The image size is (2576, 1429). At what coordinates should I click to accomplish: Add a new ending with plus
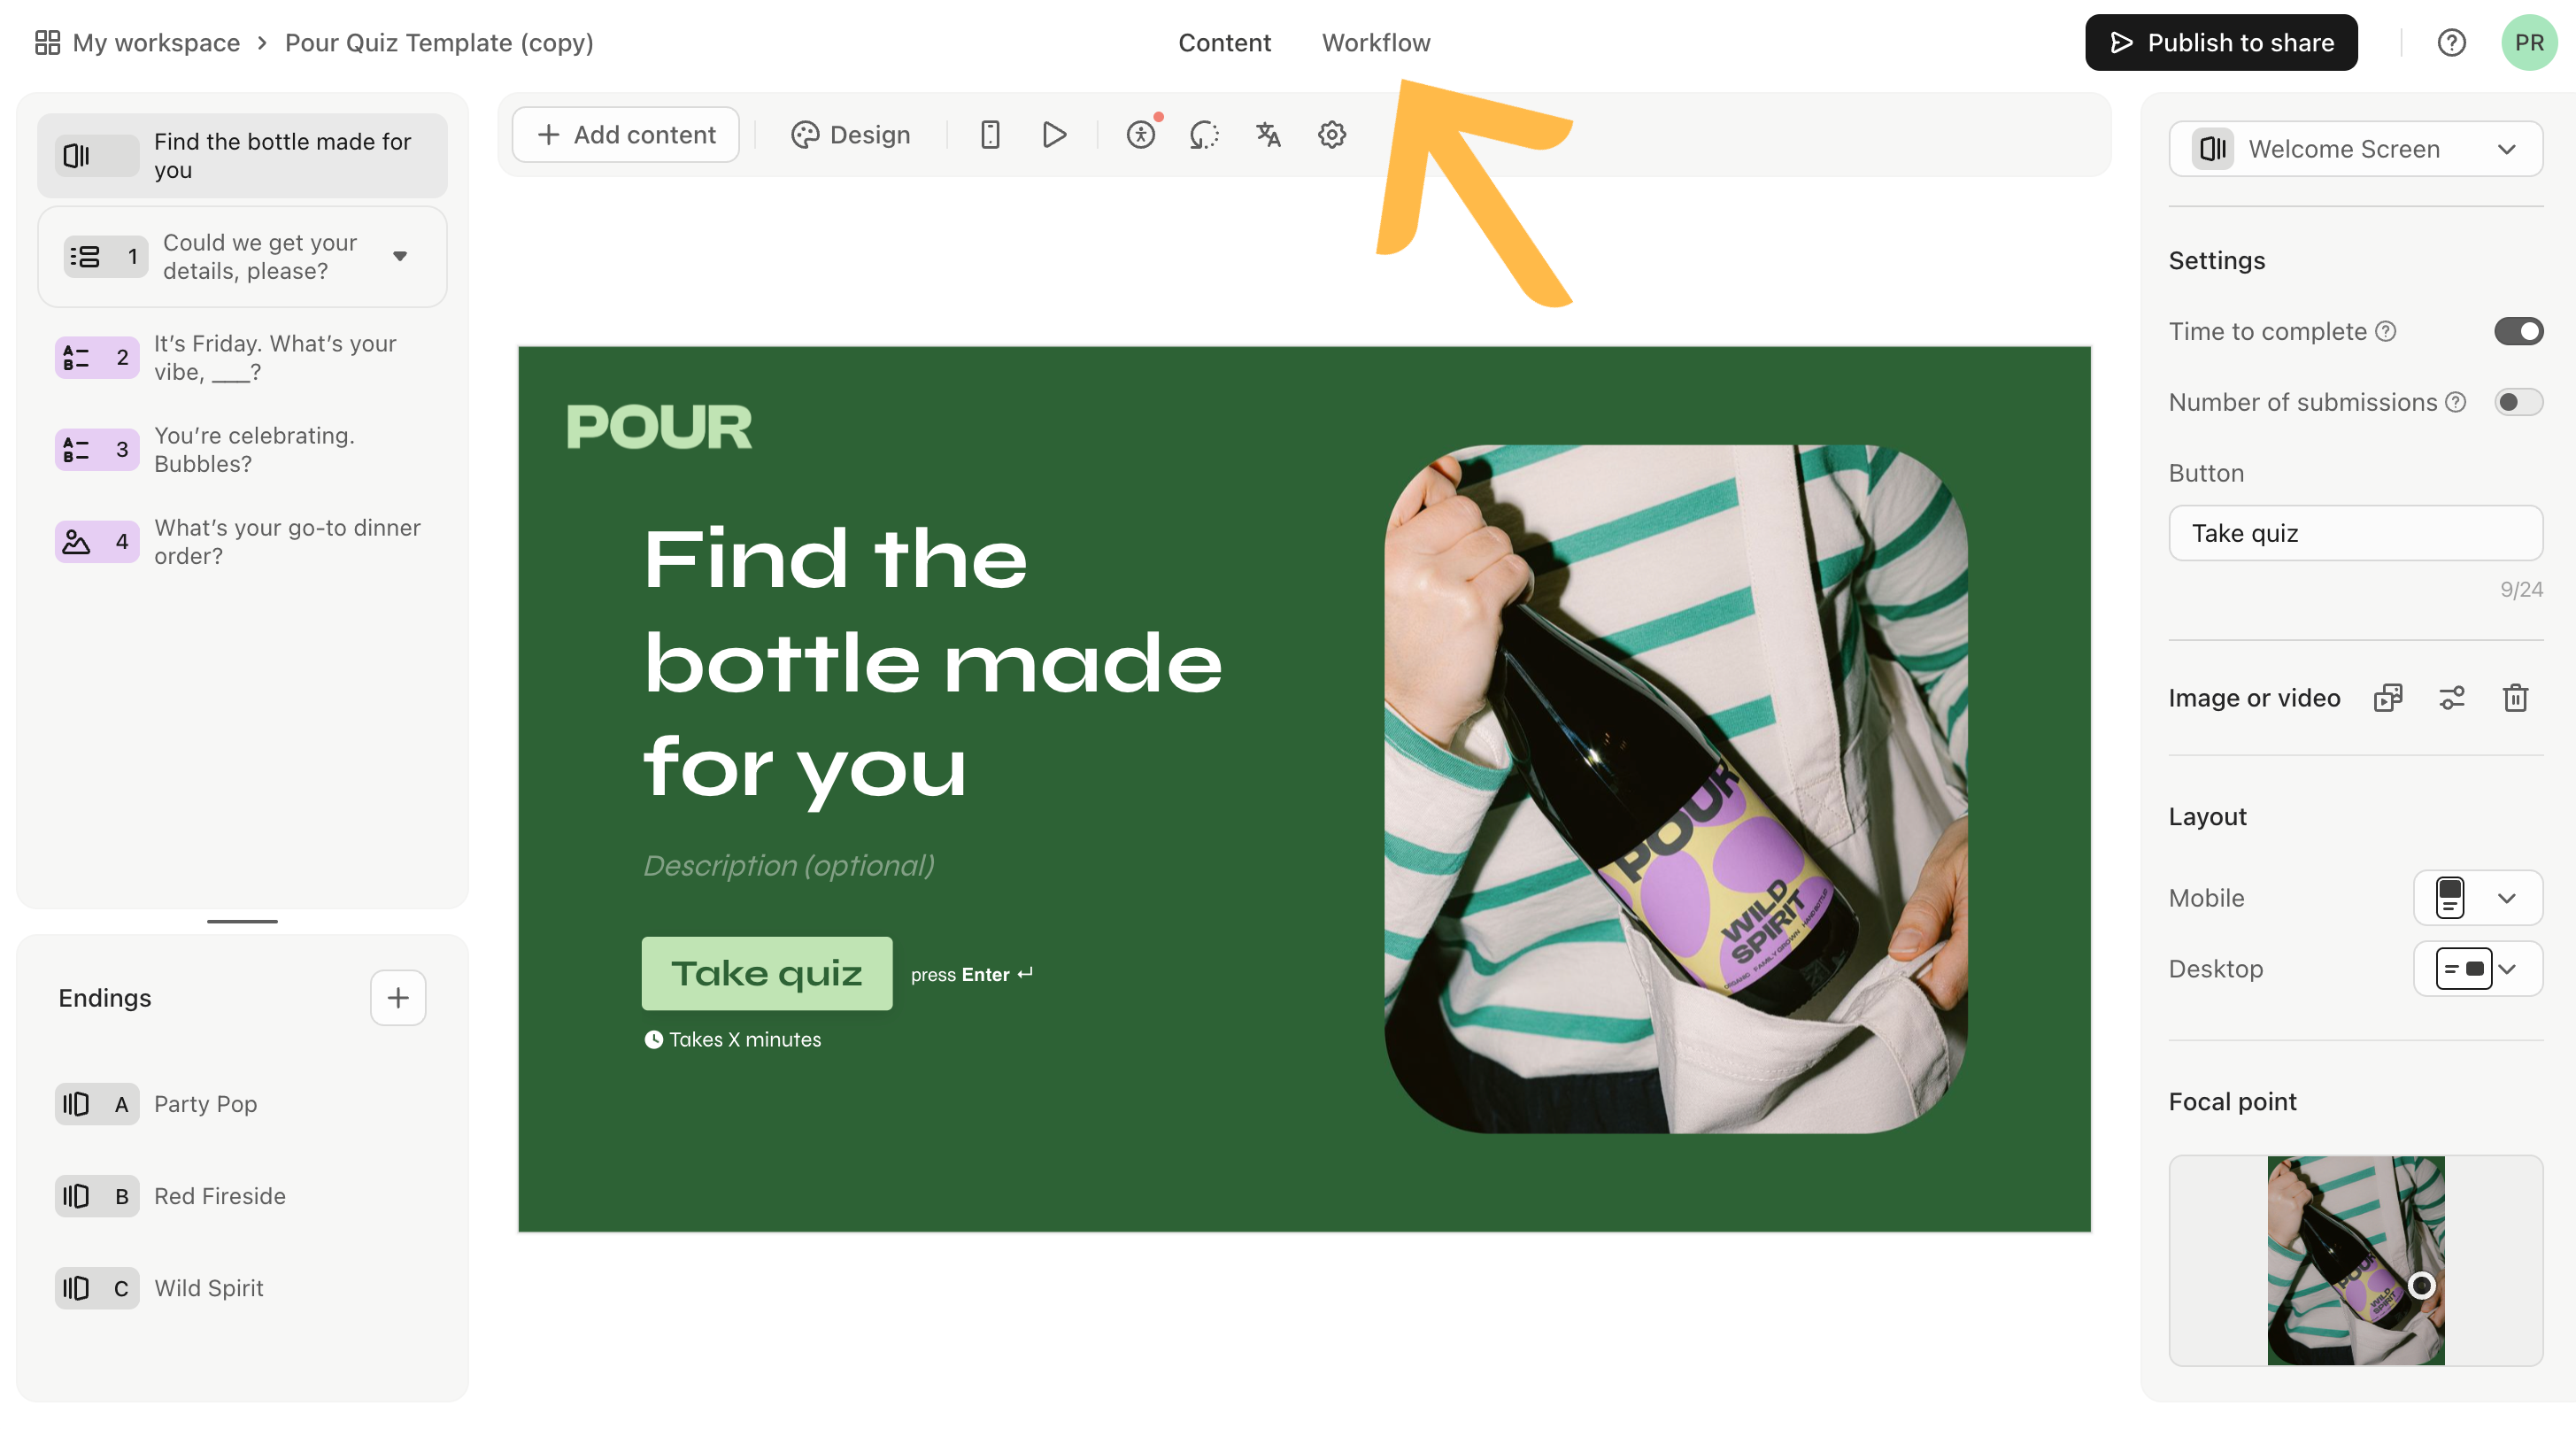click(398, 997)
